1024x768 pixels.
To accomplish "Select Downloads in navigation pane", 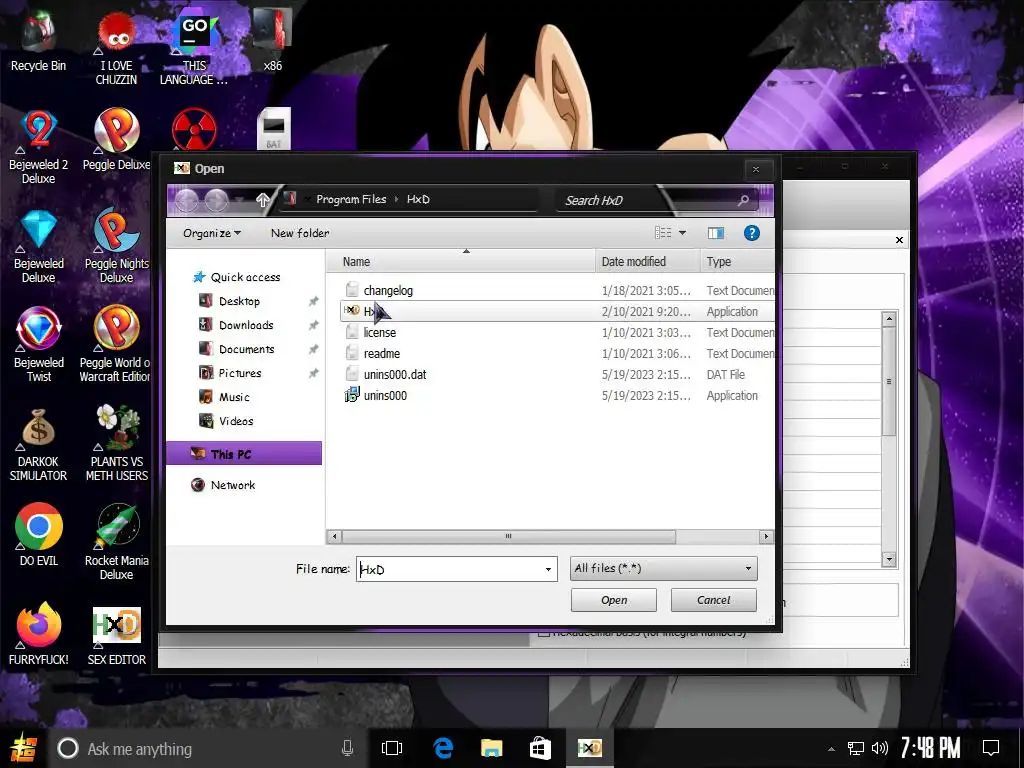I will (246, 325).
